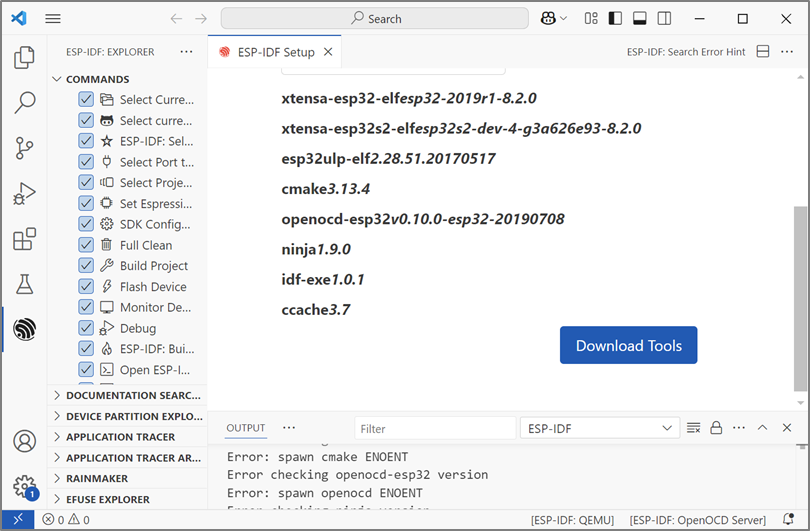810x531 pixels.
Task: Toggle output auto-scroll lock
Action: pos(716,428)
